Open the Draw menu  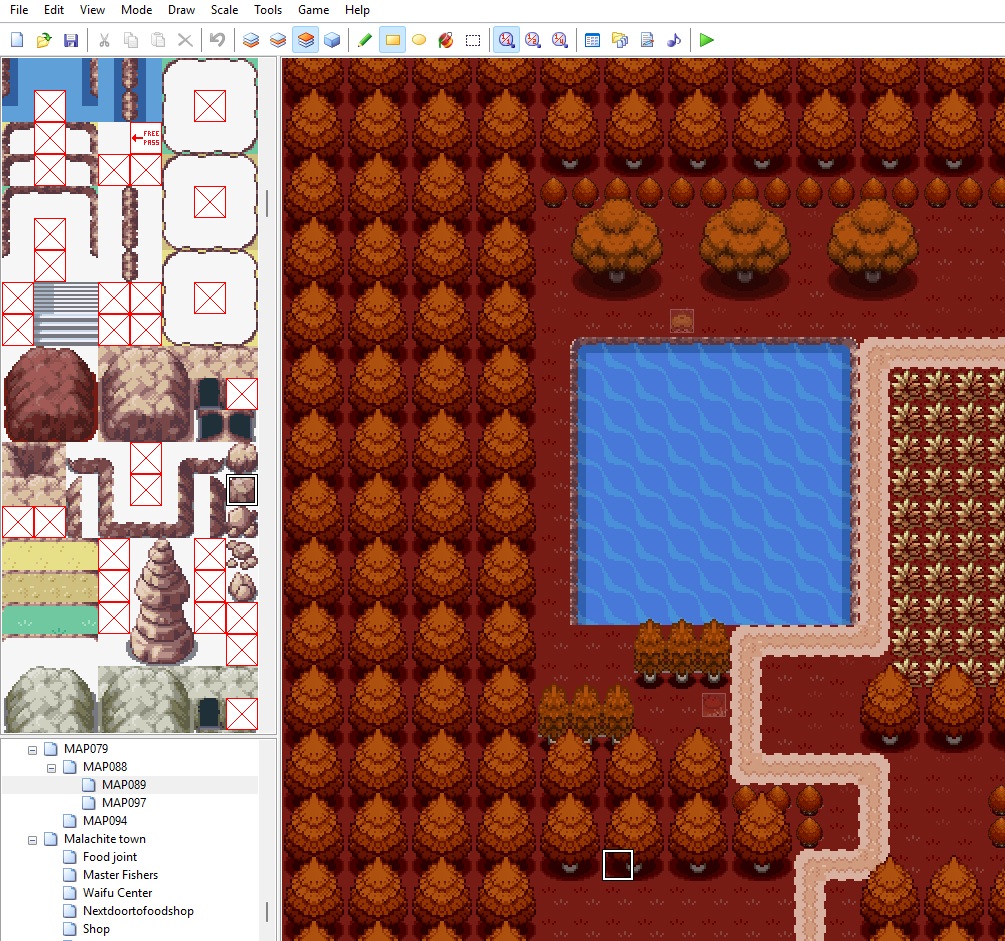[181, 10]
